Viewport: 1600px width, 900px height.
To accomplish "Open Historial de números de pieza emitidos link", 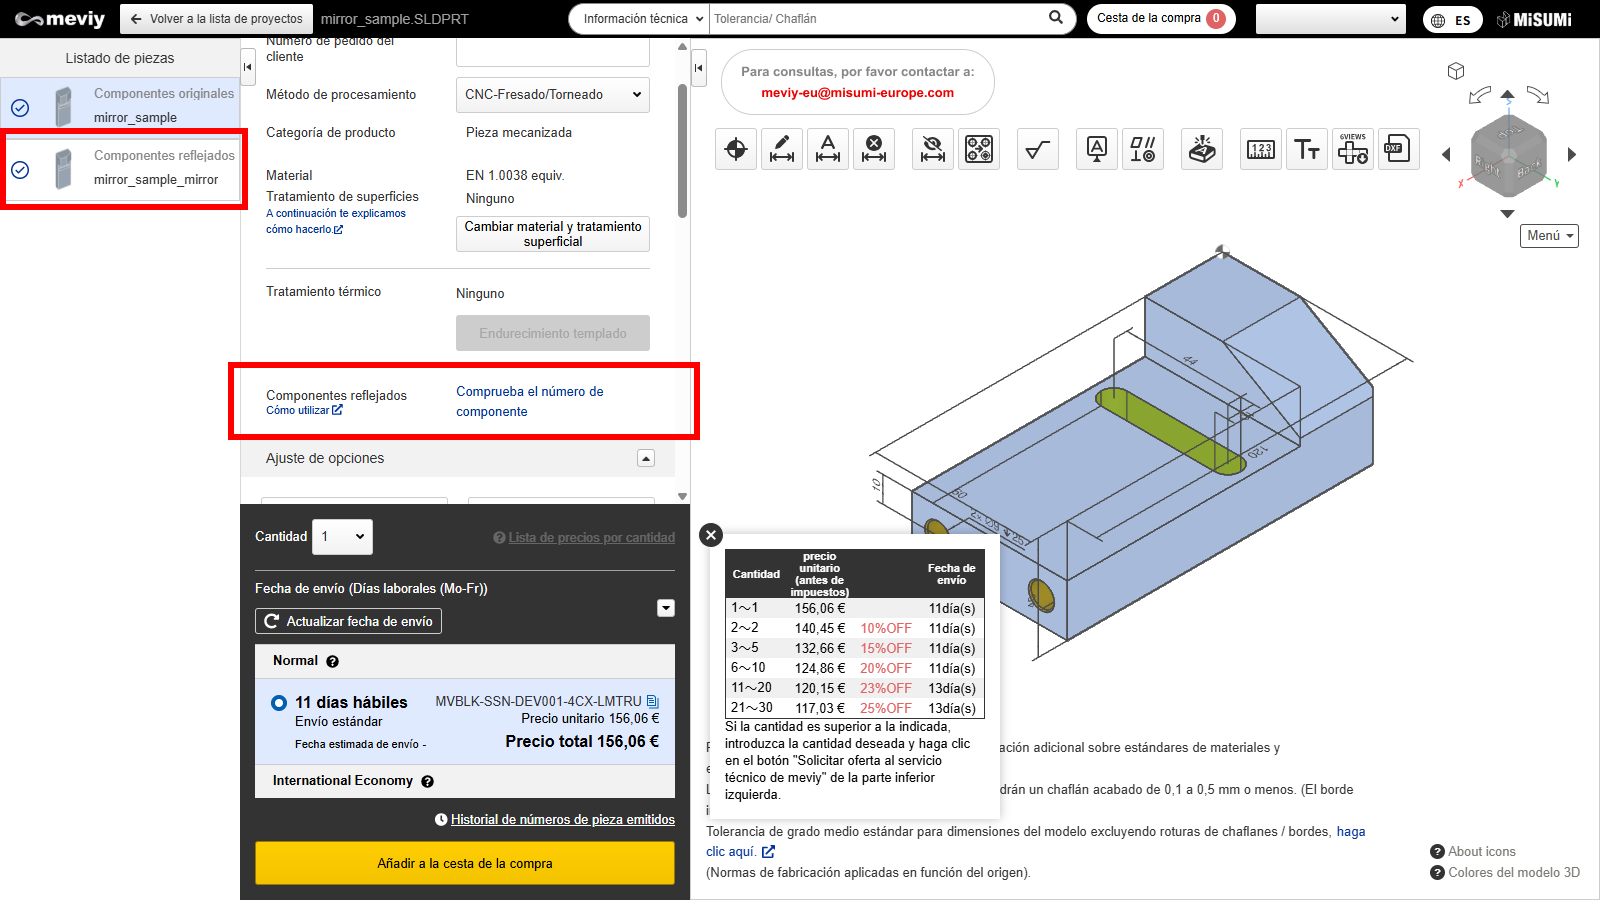I will coord(562,820).
